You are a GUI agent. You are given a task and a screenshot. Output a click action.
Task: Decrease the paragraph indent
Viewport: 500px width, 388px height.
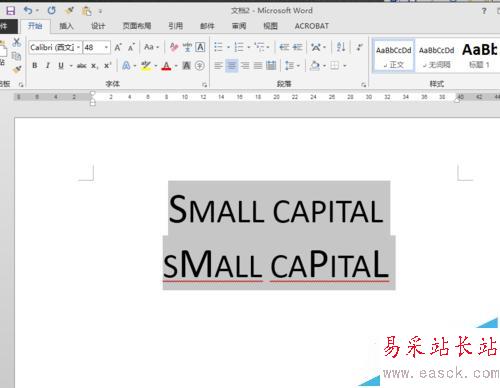click(284, 47)
